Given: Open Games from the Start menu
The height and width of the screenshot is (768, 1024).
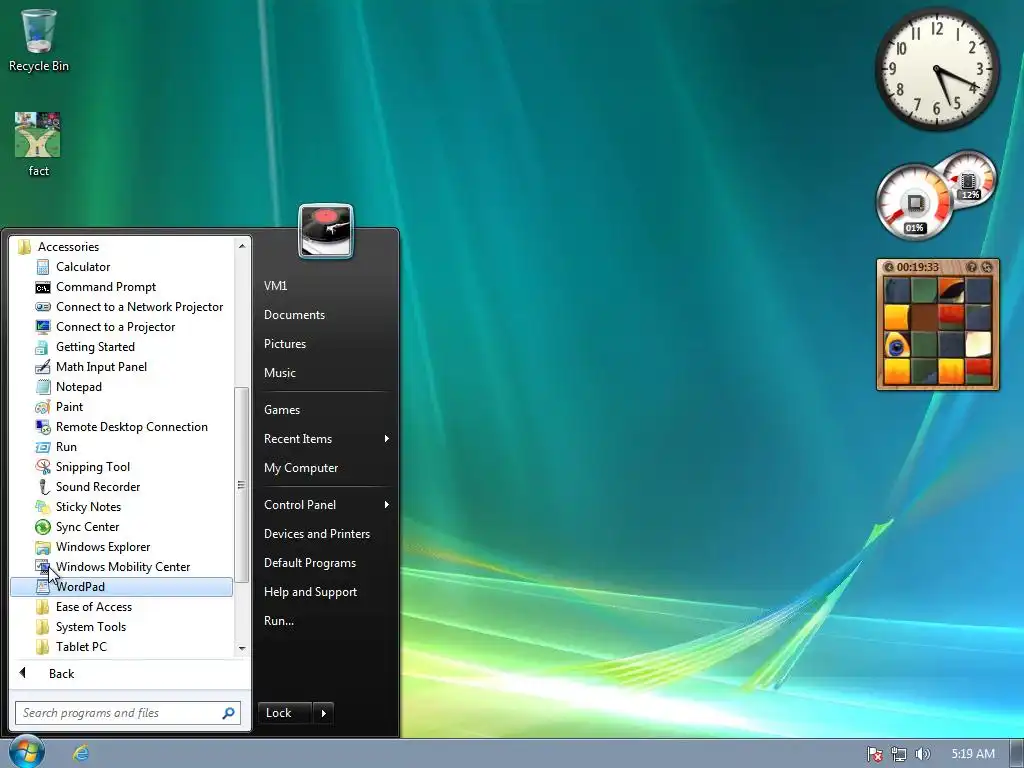Looking at the screenshot, I should [x=282, y=410].
